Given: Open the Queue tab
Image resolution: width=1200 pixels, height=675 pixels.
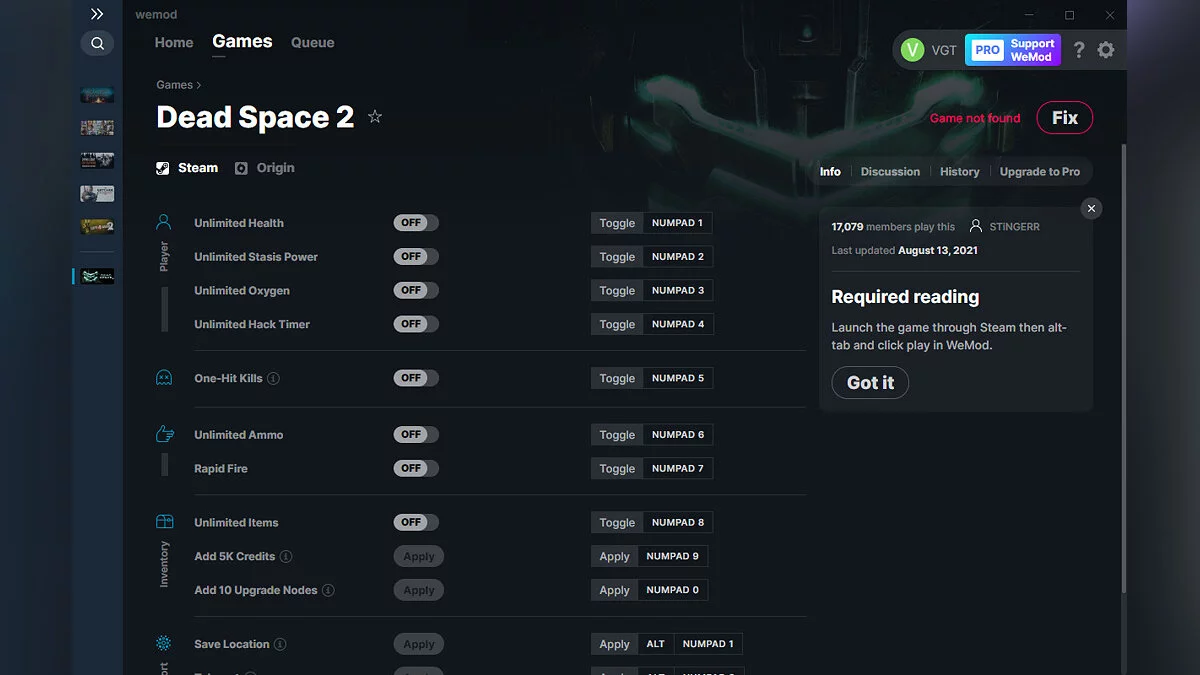Looking at the screenshot, I should (312, 42).
